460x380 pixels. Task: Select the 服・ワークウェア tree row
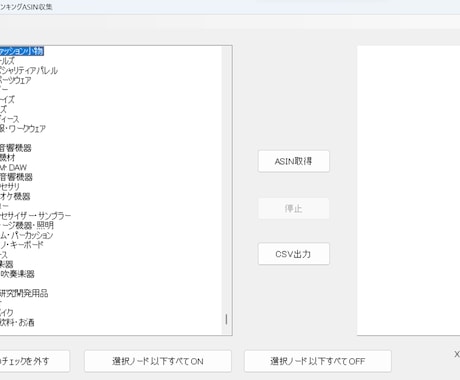click(23, 128)
